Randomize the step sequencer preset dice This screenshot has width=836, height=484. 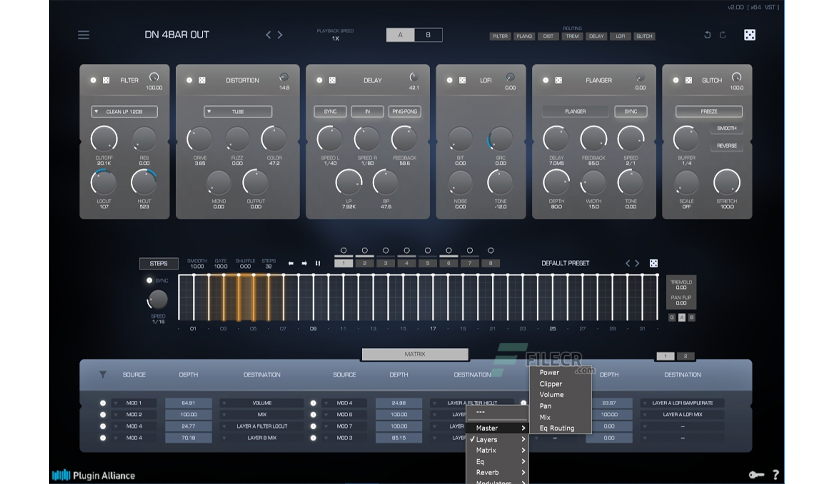click(x=654, y=263)
